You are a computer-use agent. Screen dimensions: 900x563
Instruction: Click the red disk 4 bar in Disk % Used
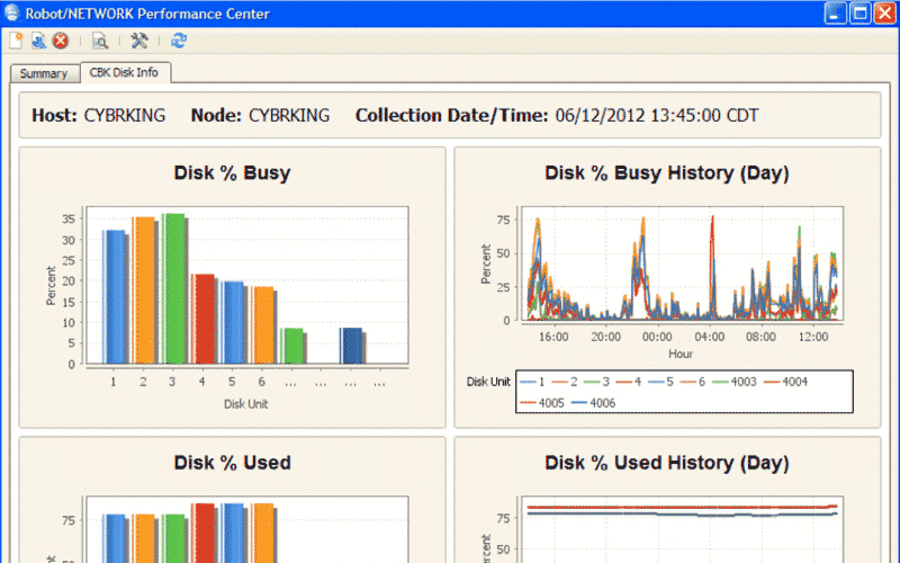[x=204, y=533]
